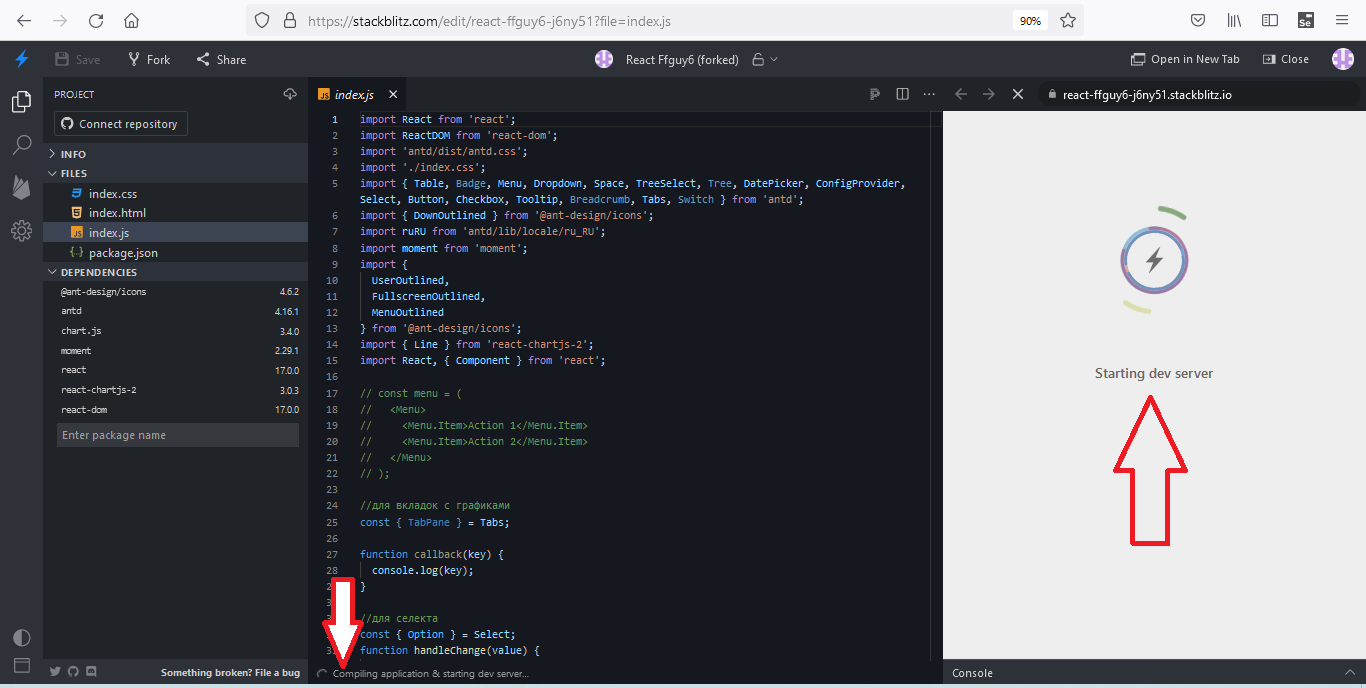Click the preview back arrow
The width and height of the screenshot is (1366, 688).
pos(961,94)
